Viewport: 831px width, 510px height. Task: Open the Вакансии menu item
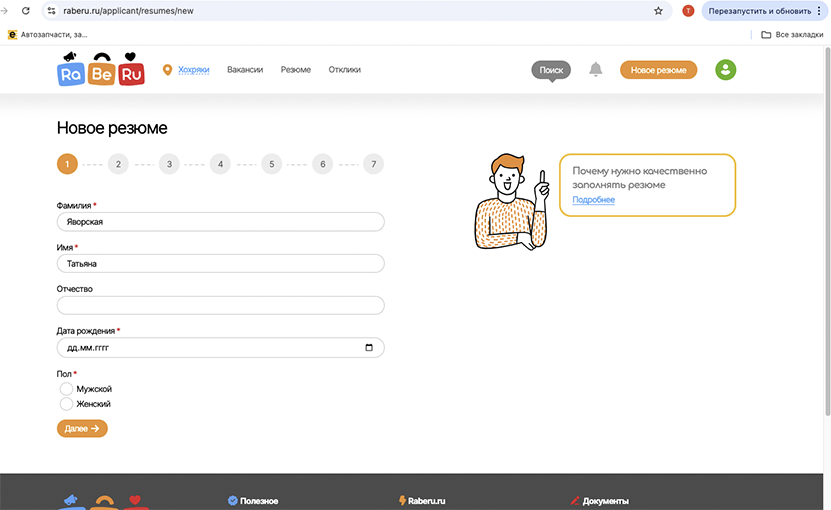pos(245,70)
